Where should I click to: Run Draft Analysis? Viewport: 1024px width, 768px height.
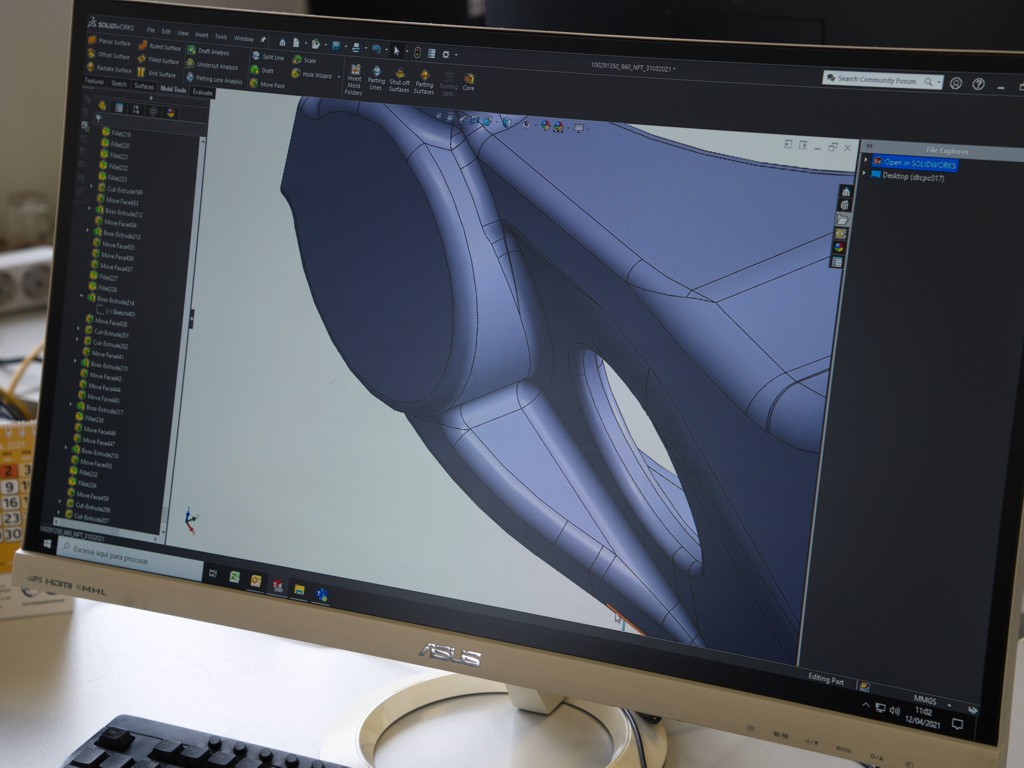(x=210, y=51)
